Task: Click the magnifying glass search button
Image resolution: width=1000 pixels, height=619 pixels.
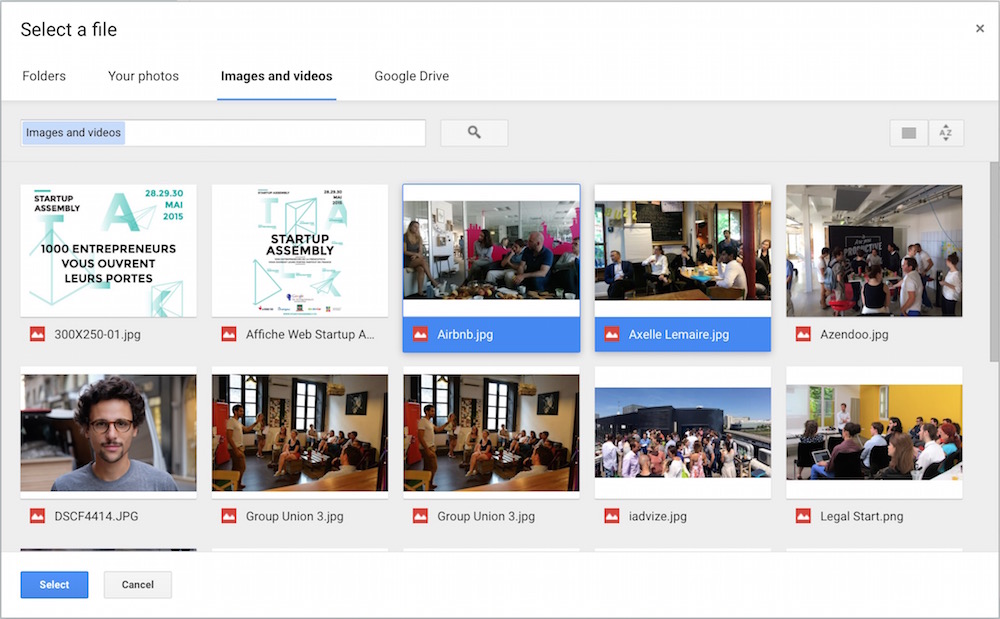Action: (x=474, y=133)
